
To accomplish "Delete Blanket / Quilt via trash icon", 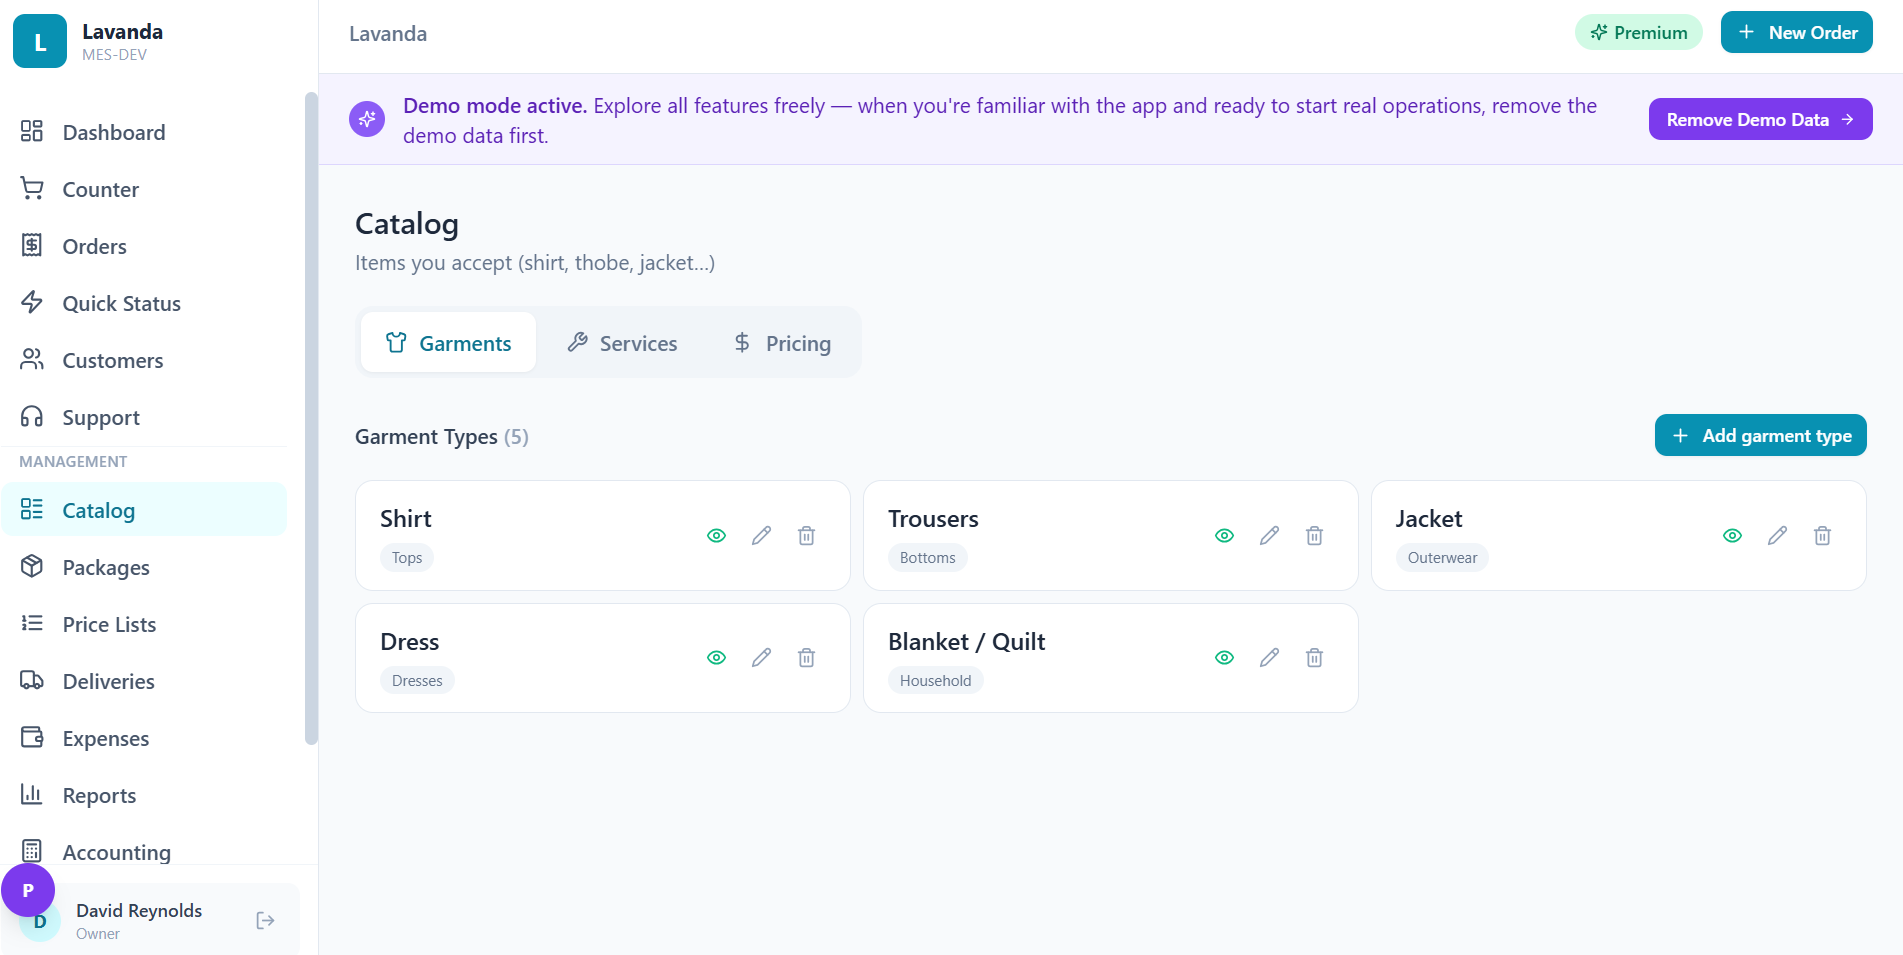I will (x=1314, y=658).
